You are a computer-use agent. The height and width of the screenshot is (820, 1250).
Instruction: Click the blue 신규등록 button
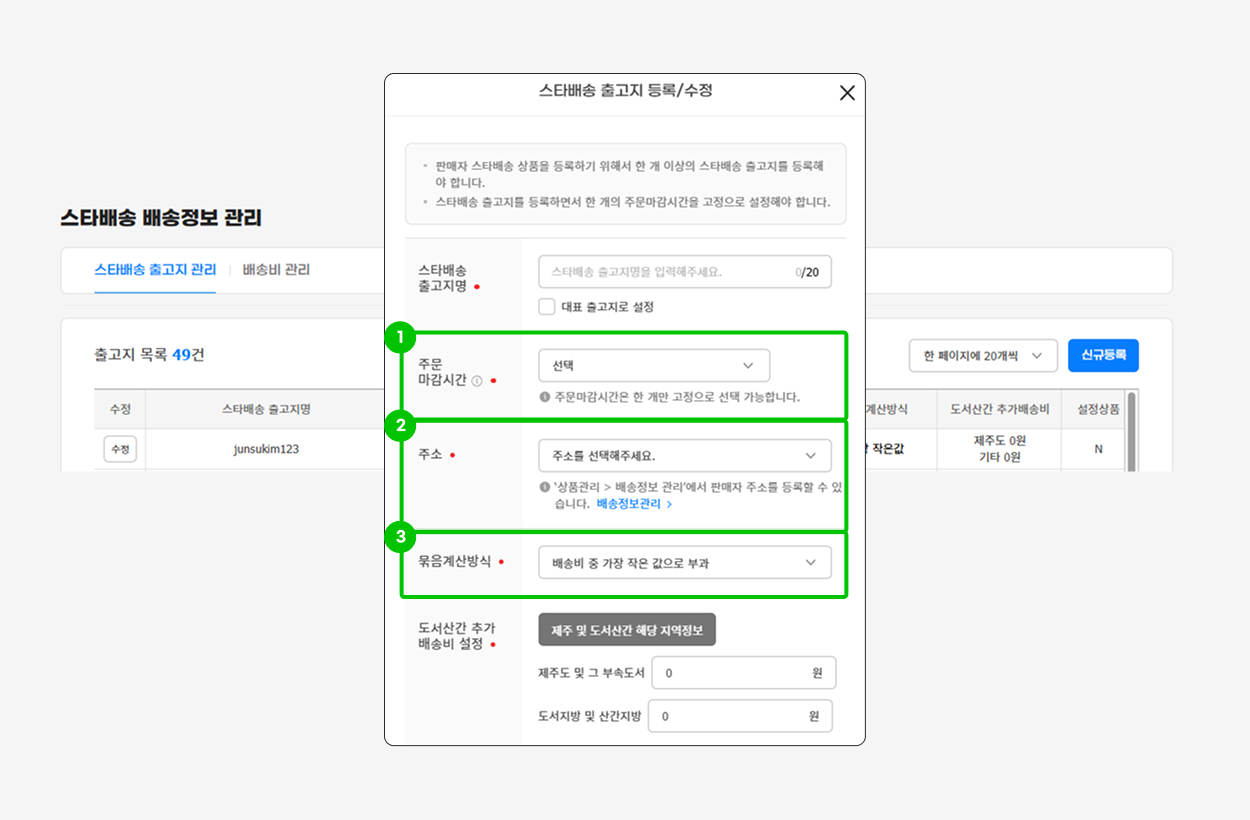[x=1103, y=356]
